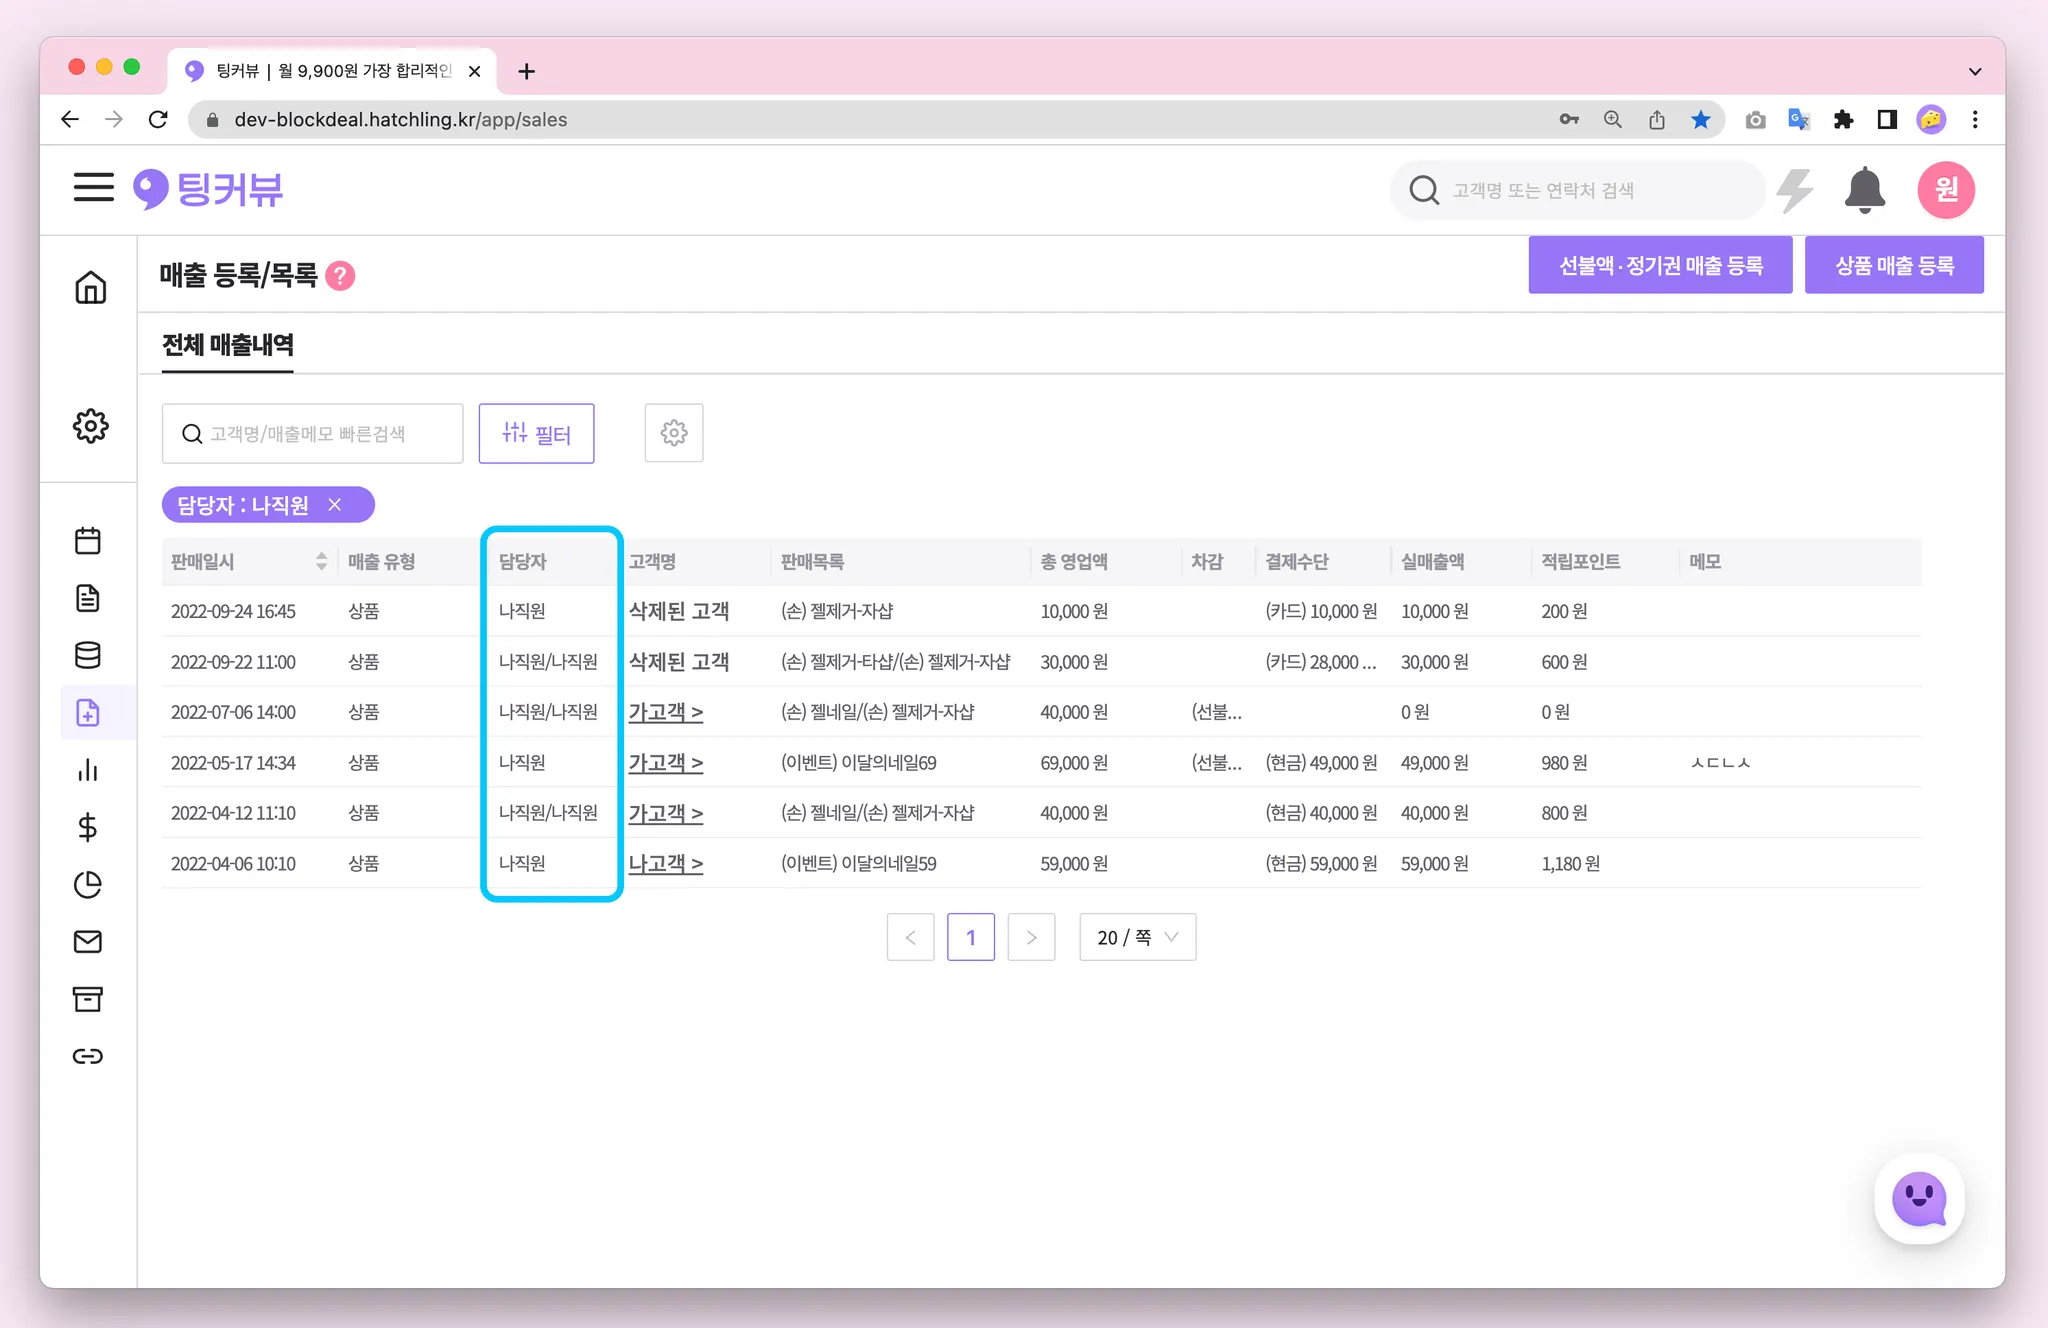This screenshot has height=1328, width=2048.
Task: Click the mail envelope sidebar icon
Action: click(x=88, y=942)
